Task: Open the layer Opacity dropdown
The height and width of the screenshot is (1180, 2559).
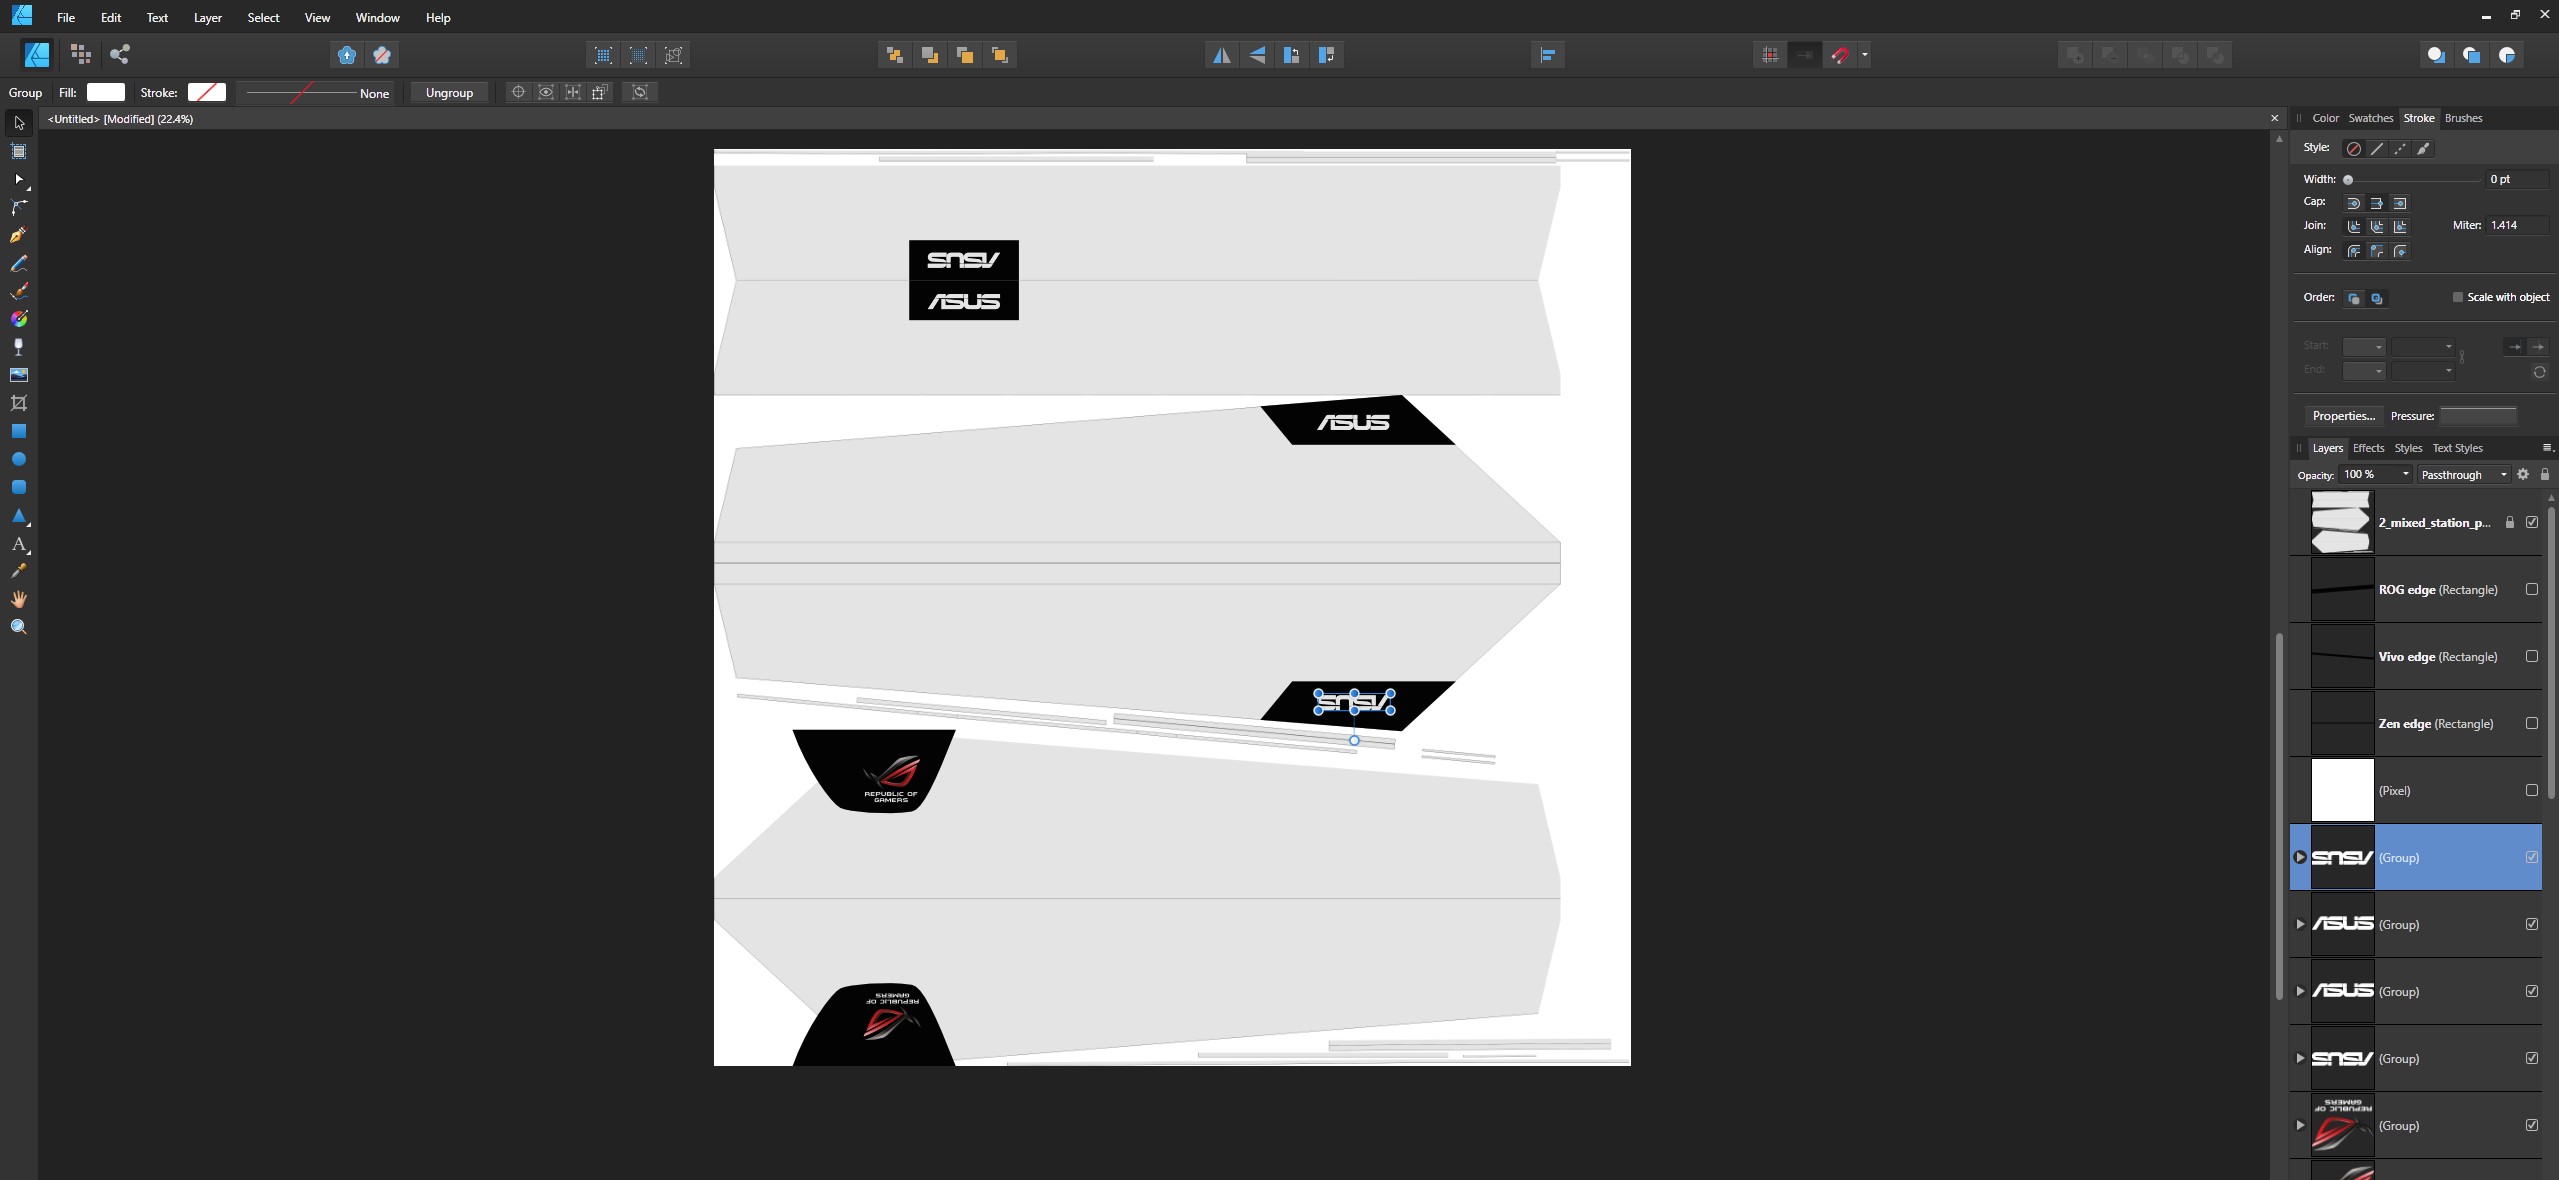Action: click(2405, 474)
